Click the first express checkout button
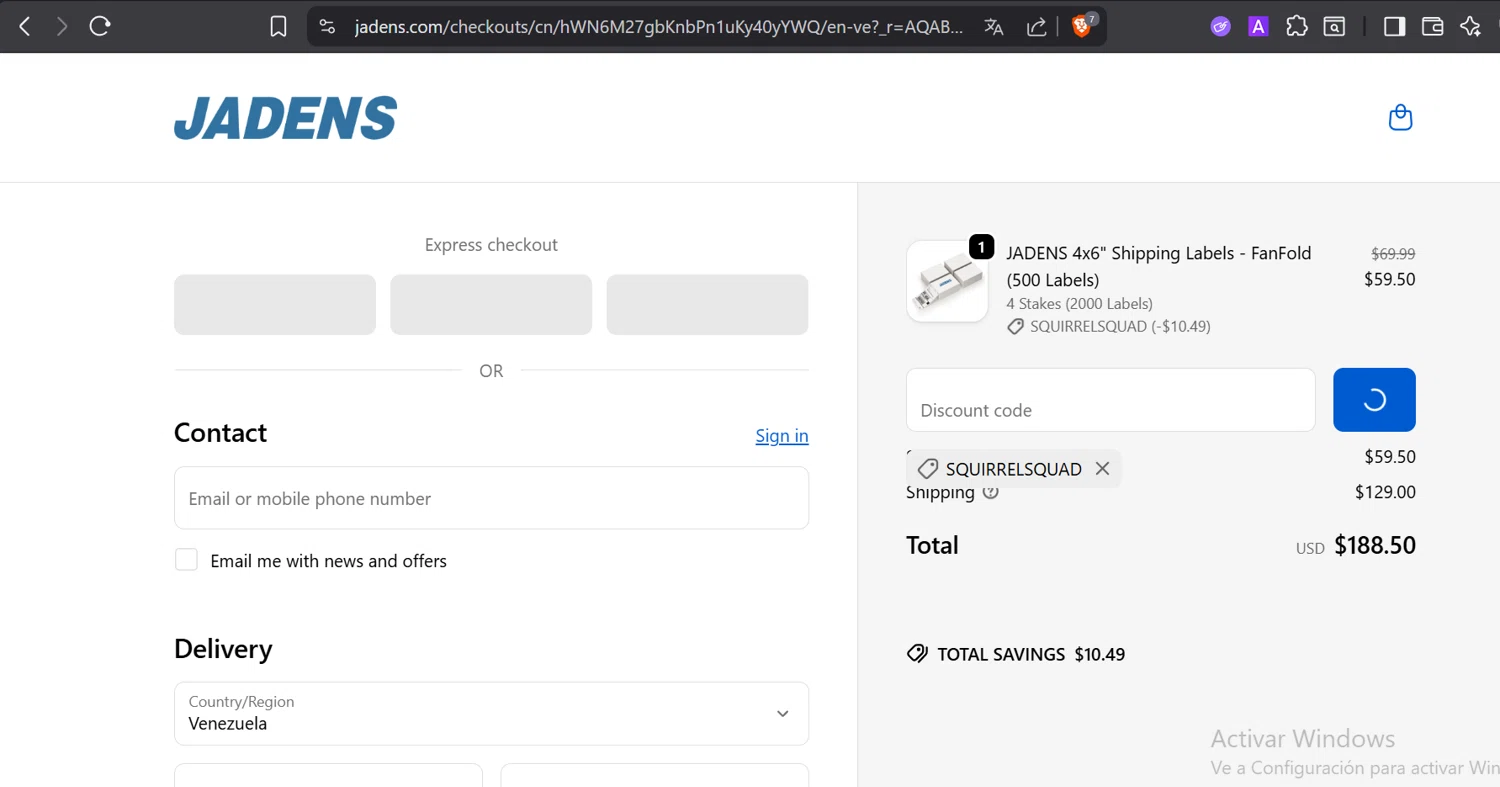The image size is (1500, 787). tap(275, 305)
